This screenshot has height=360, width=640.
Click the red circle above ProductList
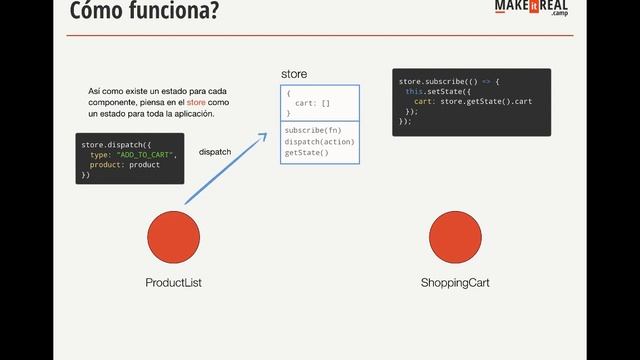[173, 237]
